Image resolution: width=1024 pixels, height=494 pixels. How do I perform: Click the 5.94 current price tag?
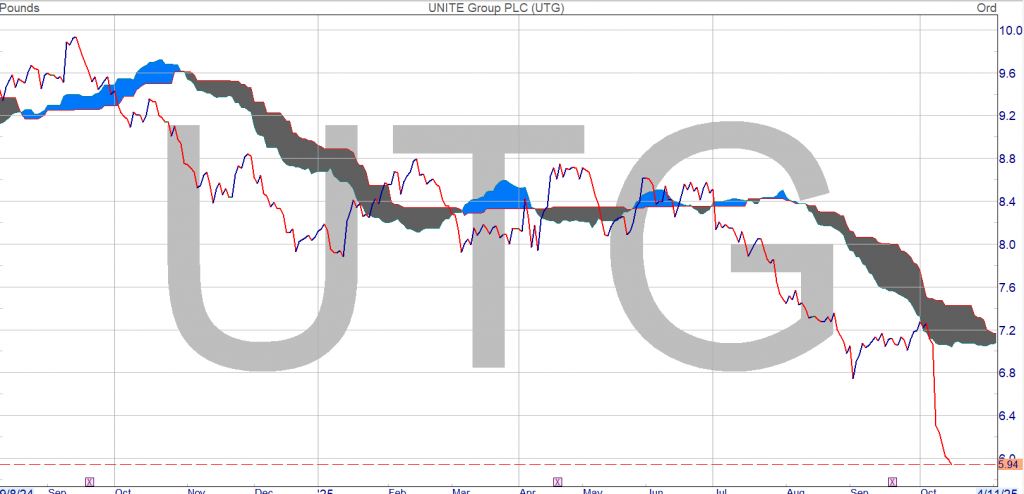pos(1008,465)
